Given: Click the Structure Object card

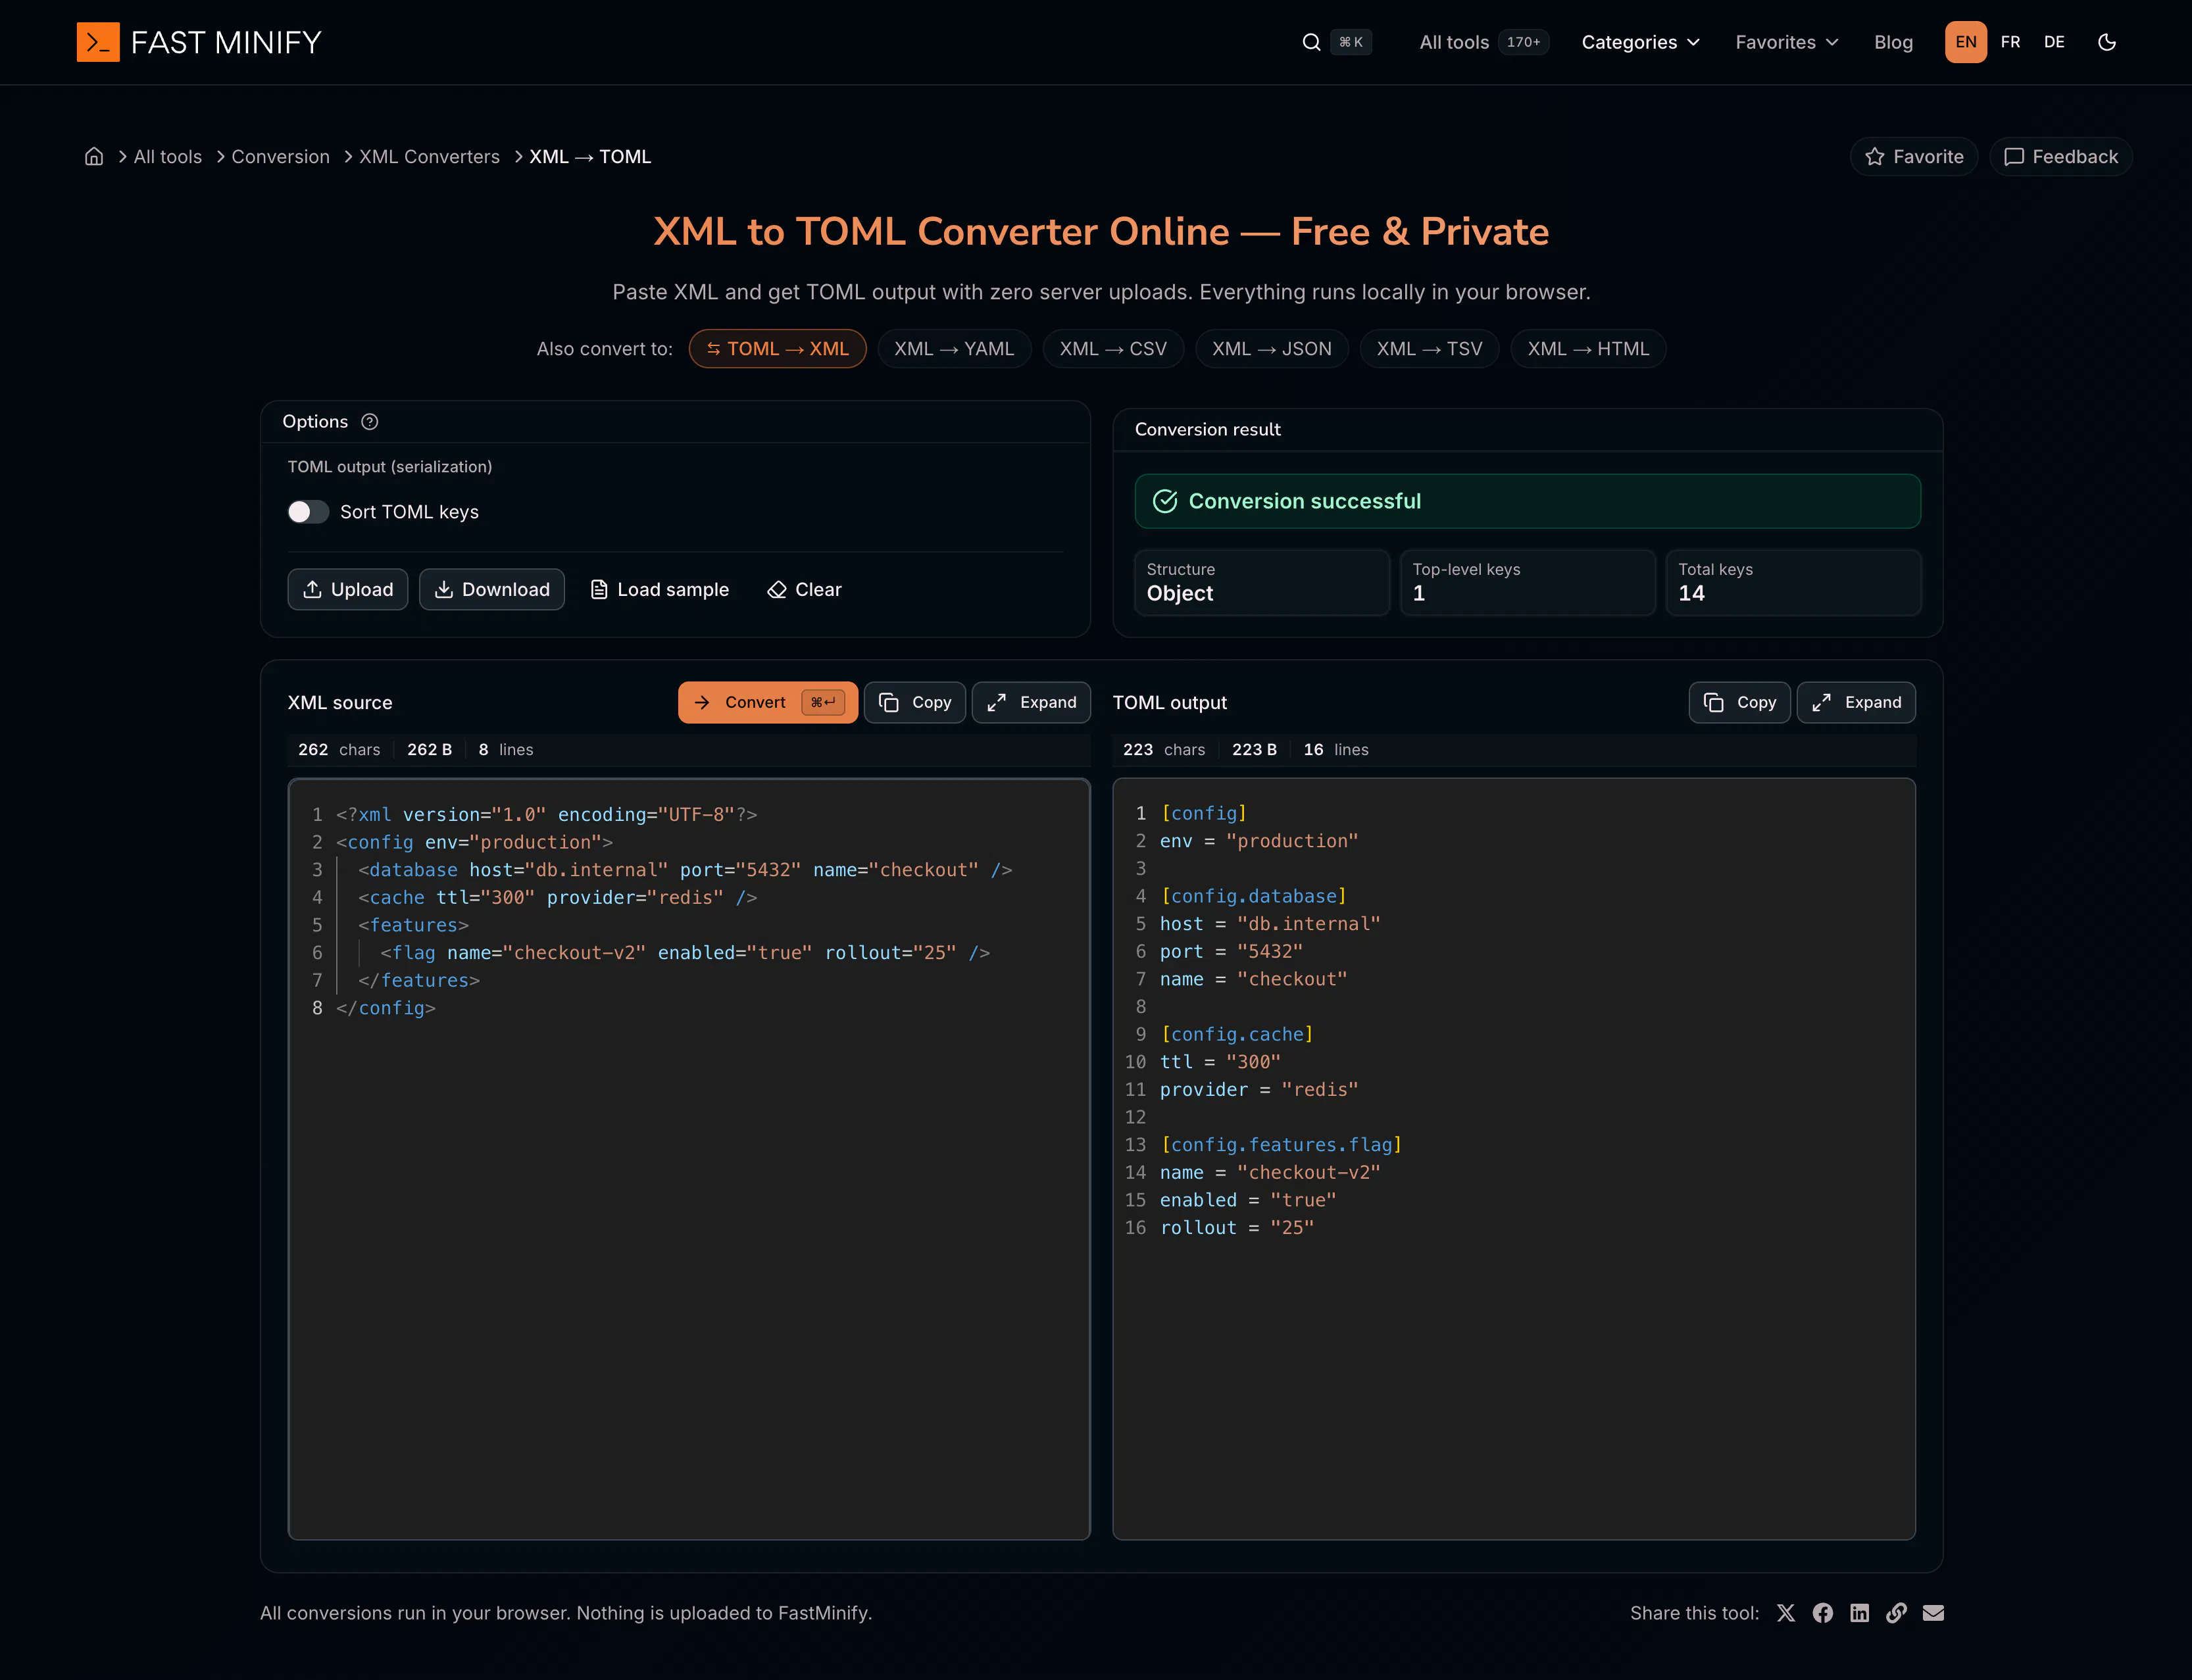Looking at the screenshot, I should tap(1261, 582).
